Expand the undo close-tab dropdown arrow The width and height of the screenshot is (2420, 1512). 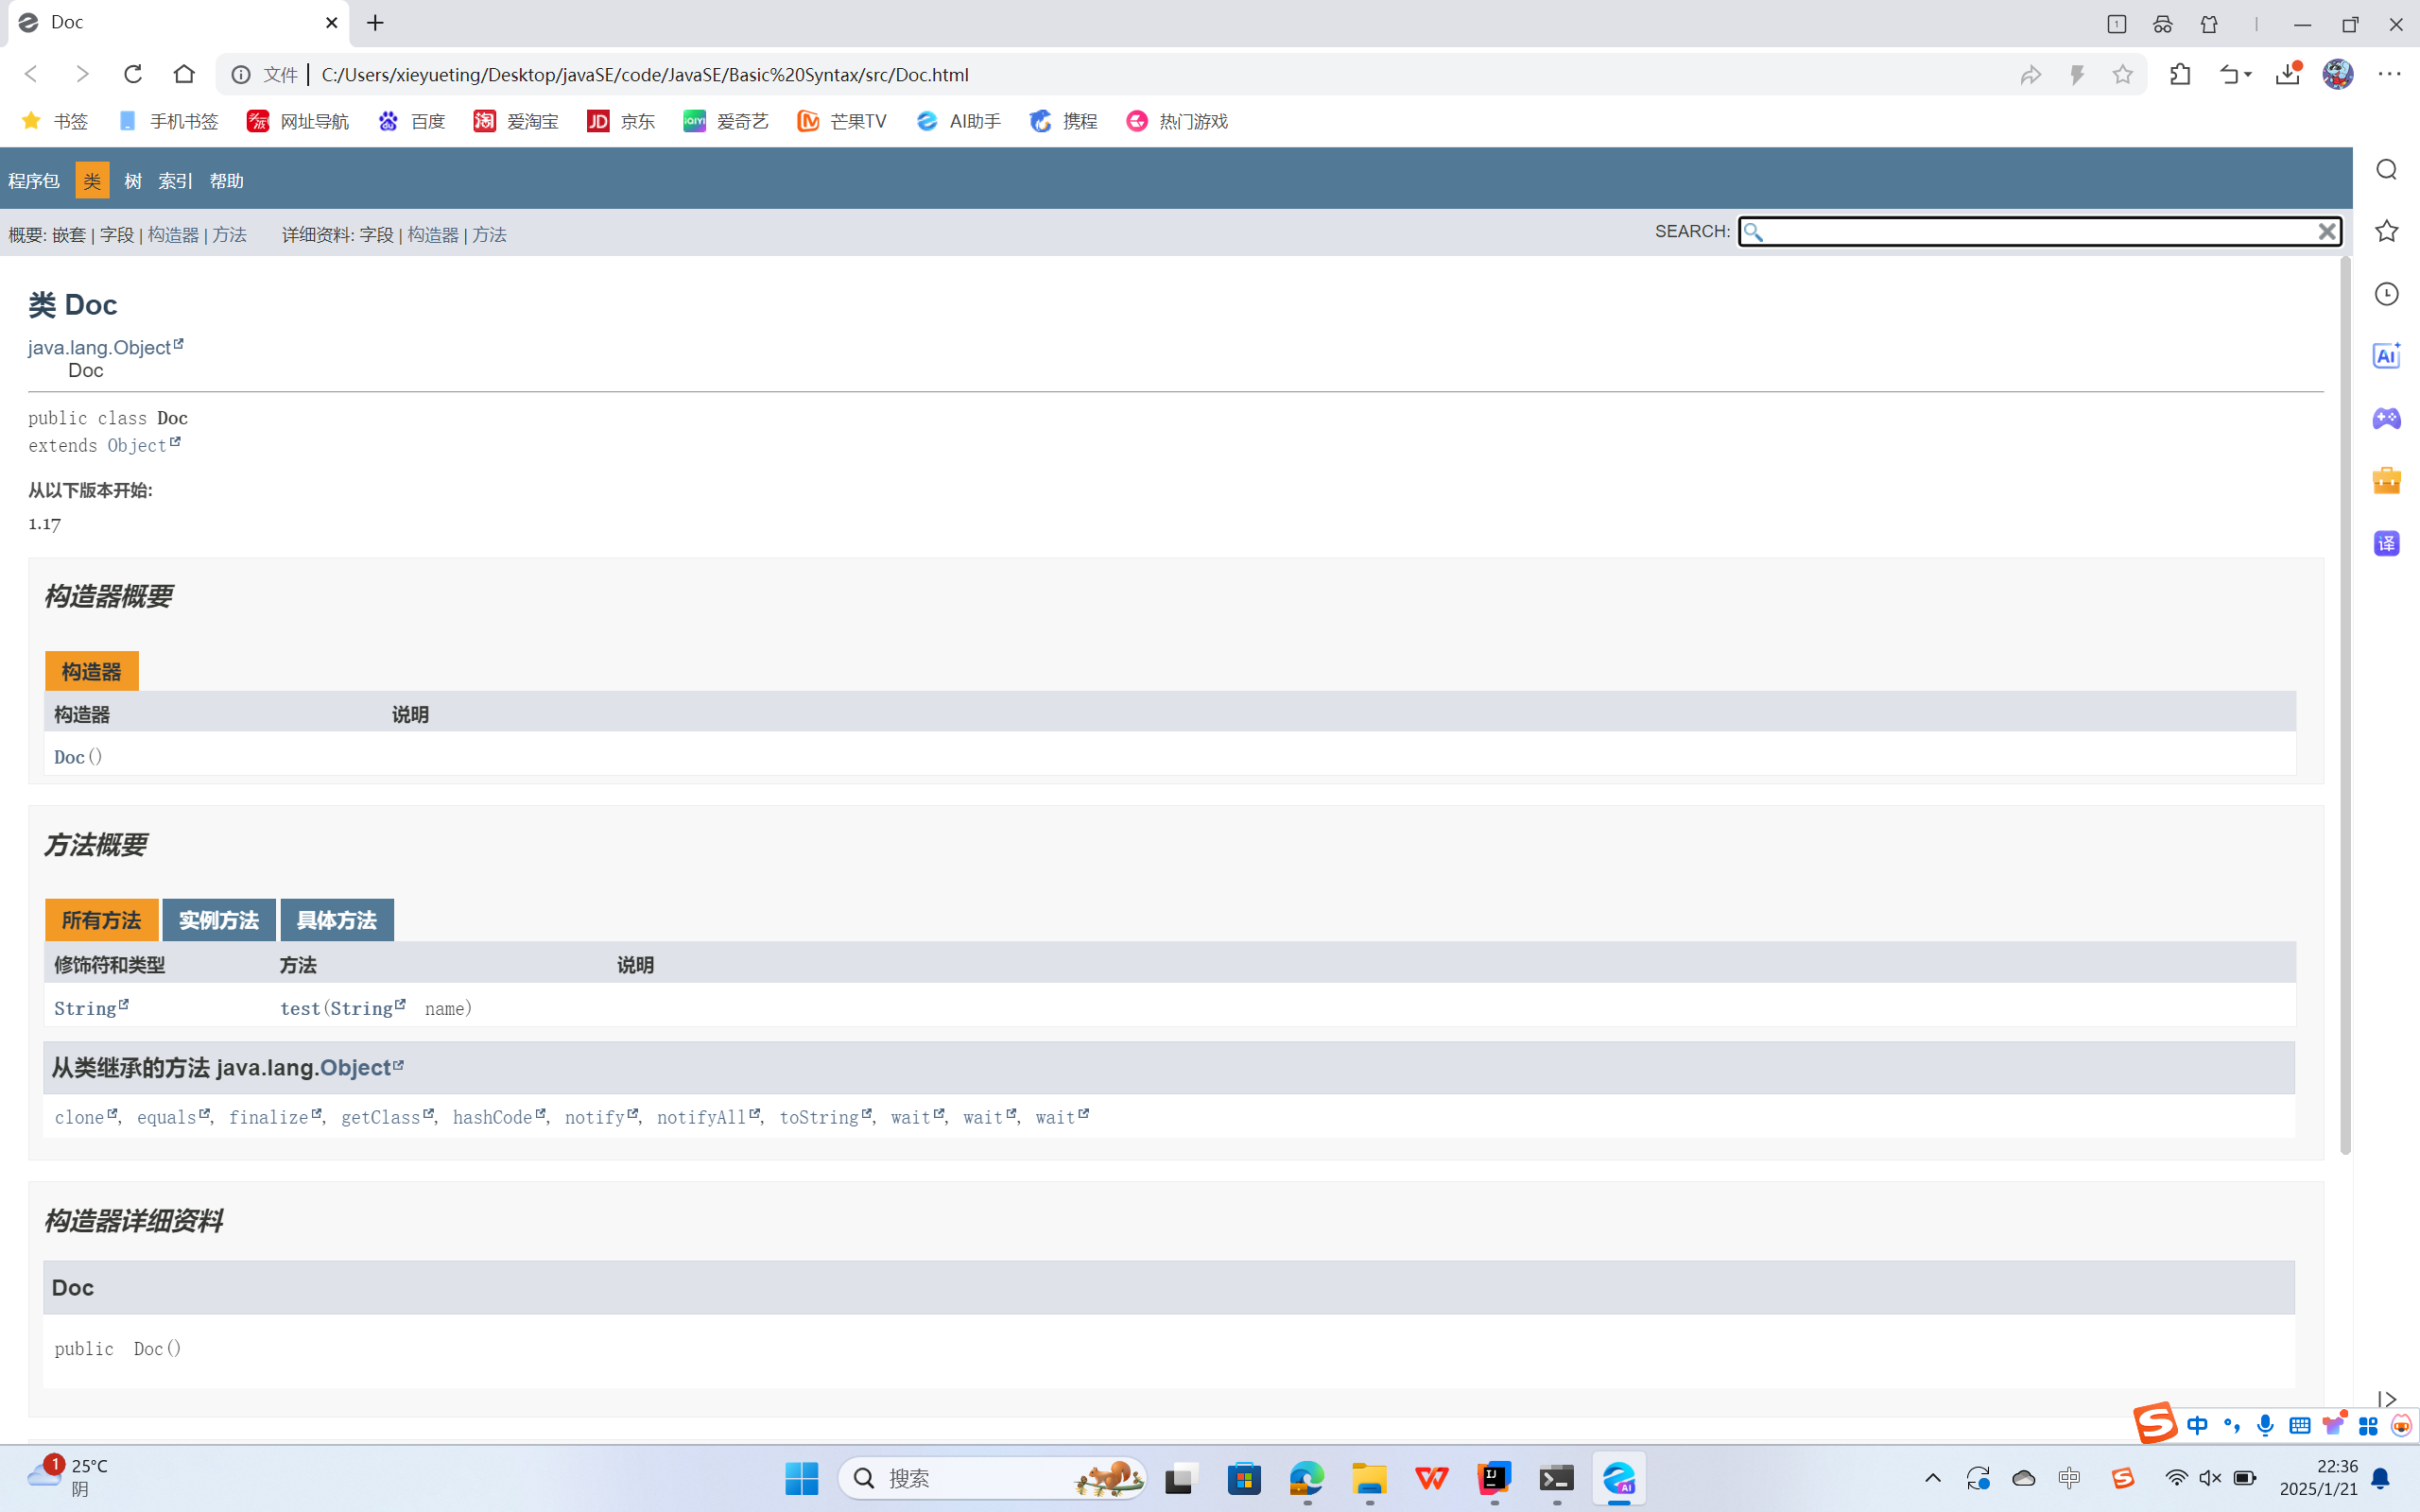(x=2248, y=74)
